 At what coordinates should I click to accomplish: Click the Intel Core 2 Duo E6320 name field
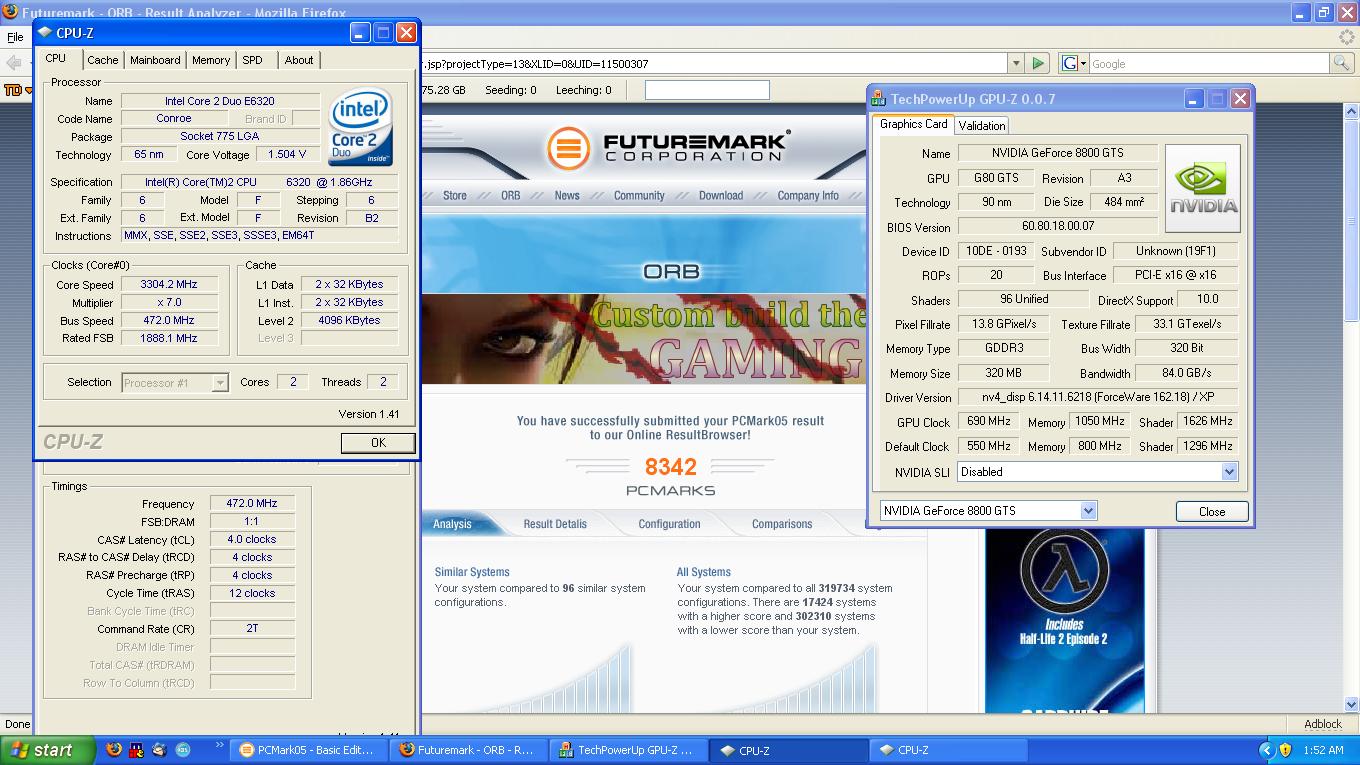click(x=220, y=101)
